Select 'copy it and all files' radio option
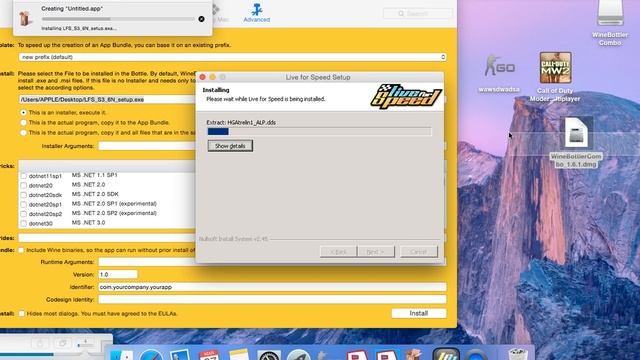640x360 pixels. (23, 133)
